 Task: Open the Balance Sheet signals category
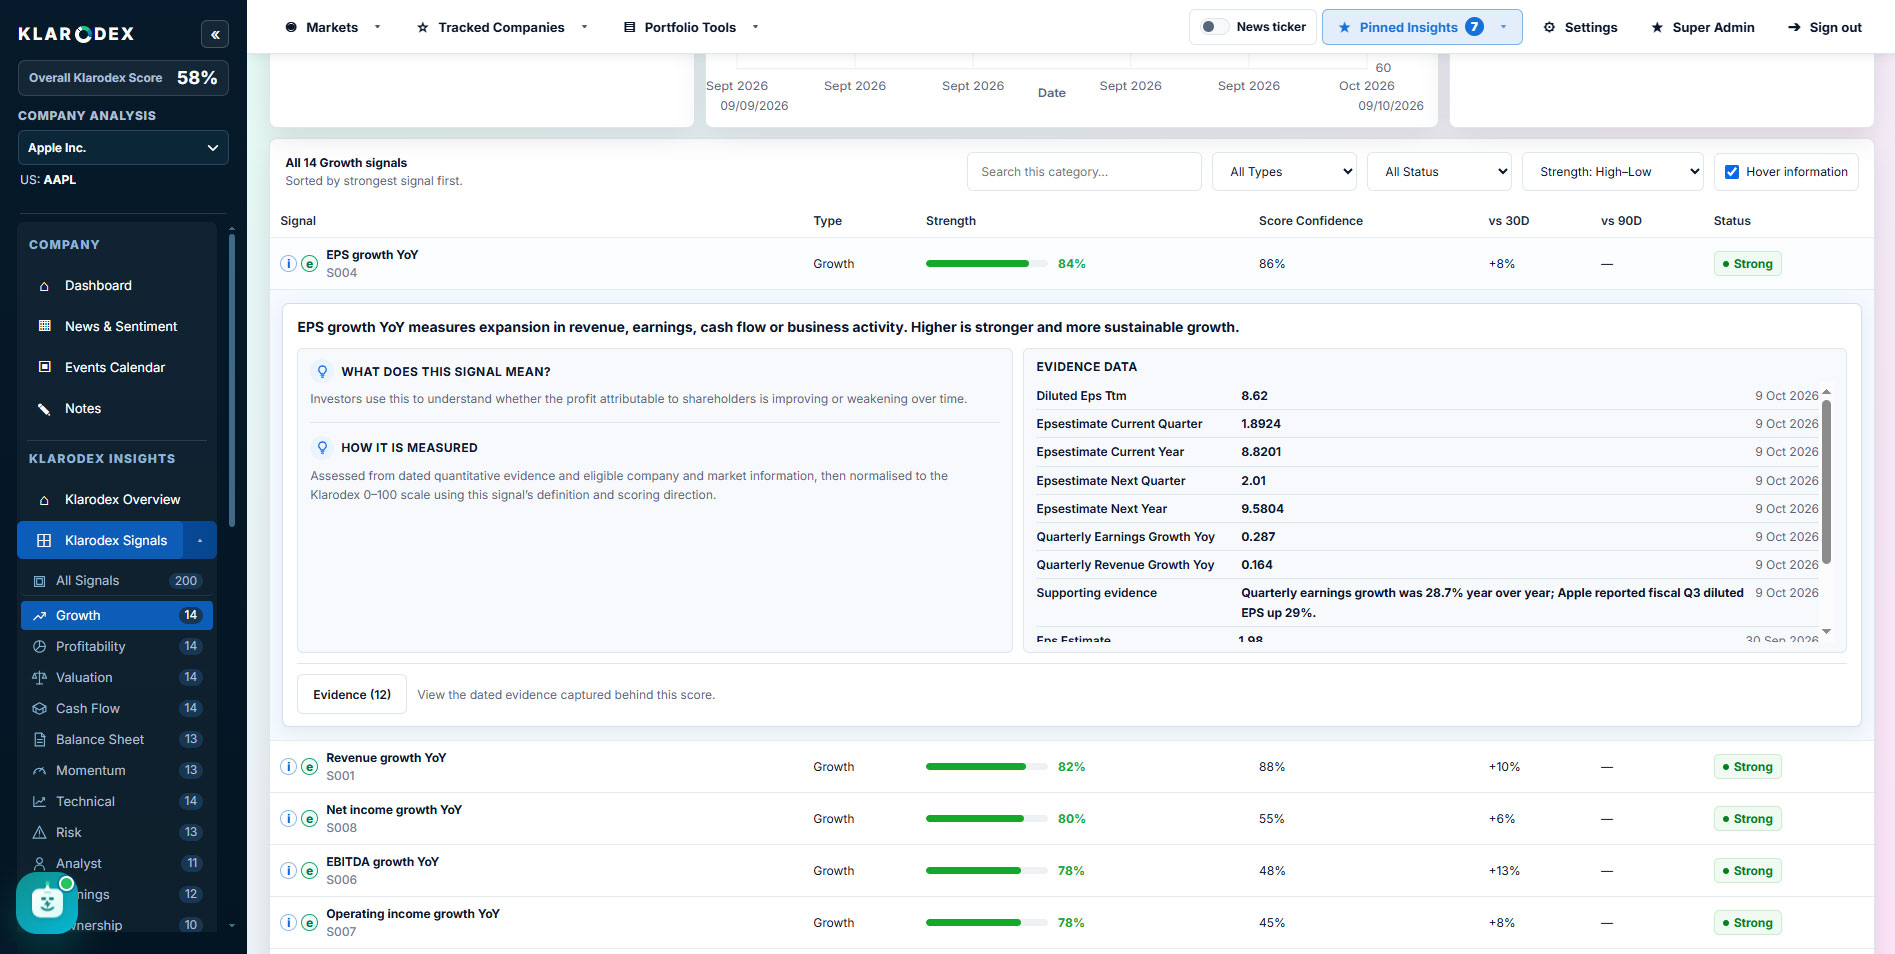[x=117, y=740]
